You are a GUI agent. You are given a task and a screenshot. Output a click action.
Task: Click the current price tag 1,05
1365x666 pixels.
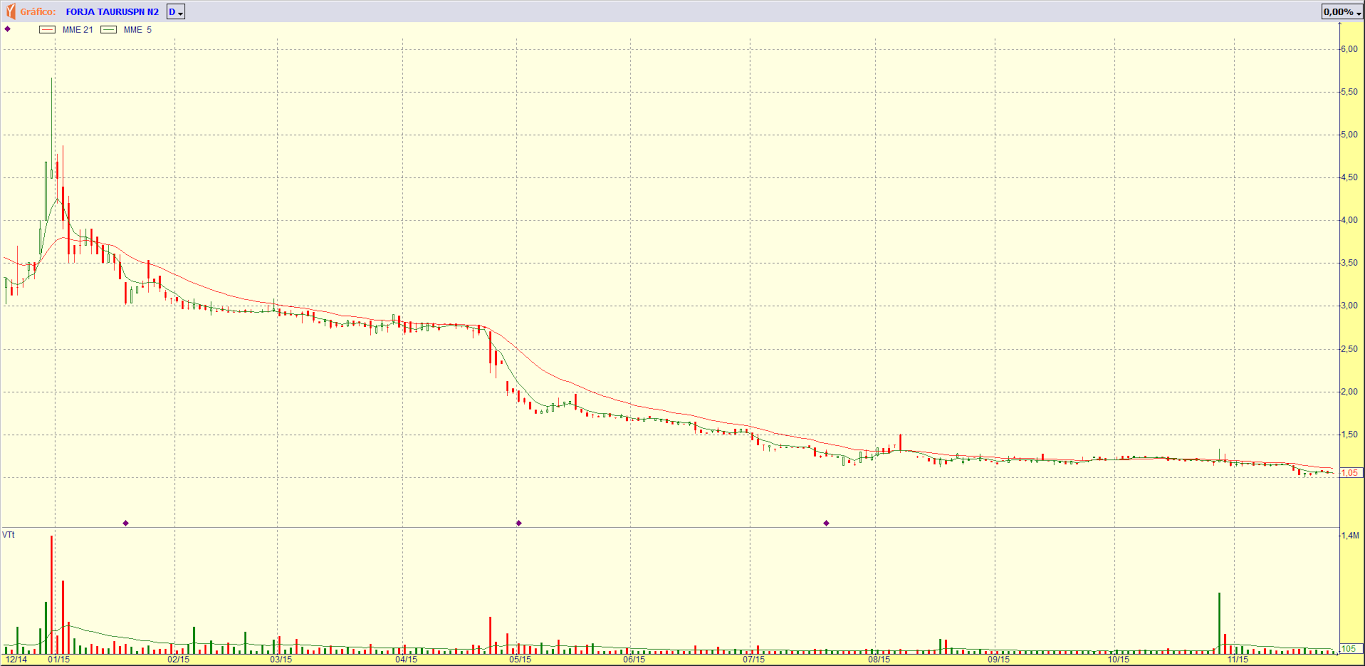[x=1348, y=473]
